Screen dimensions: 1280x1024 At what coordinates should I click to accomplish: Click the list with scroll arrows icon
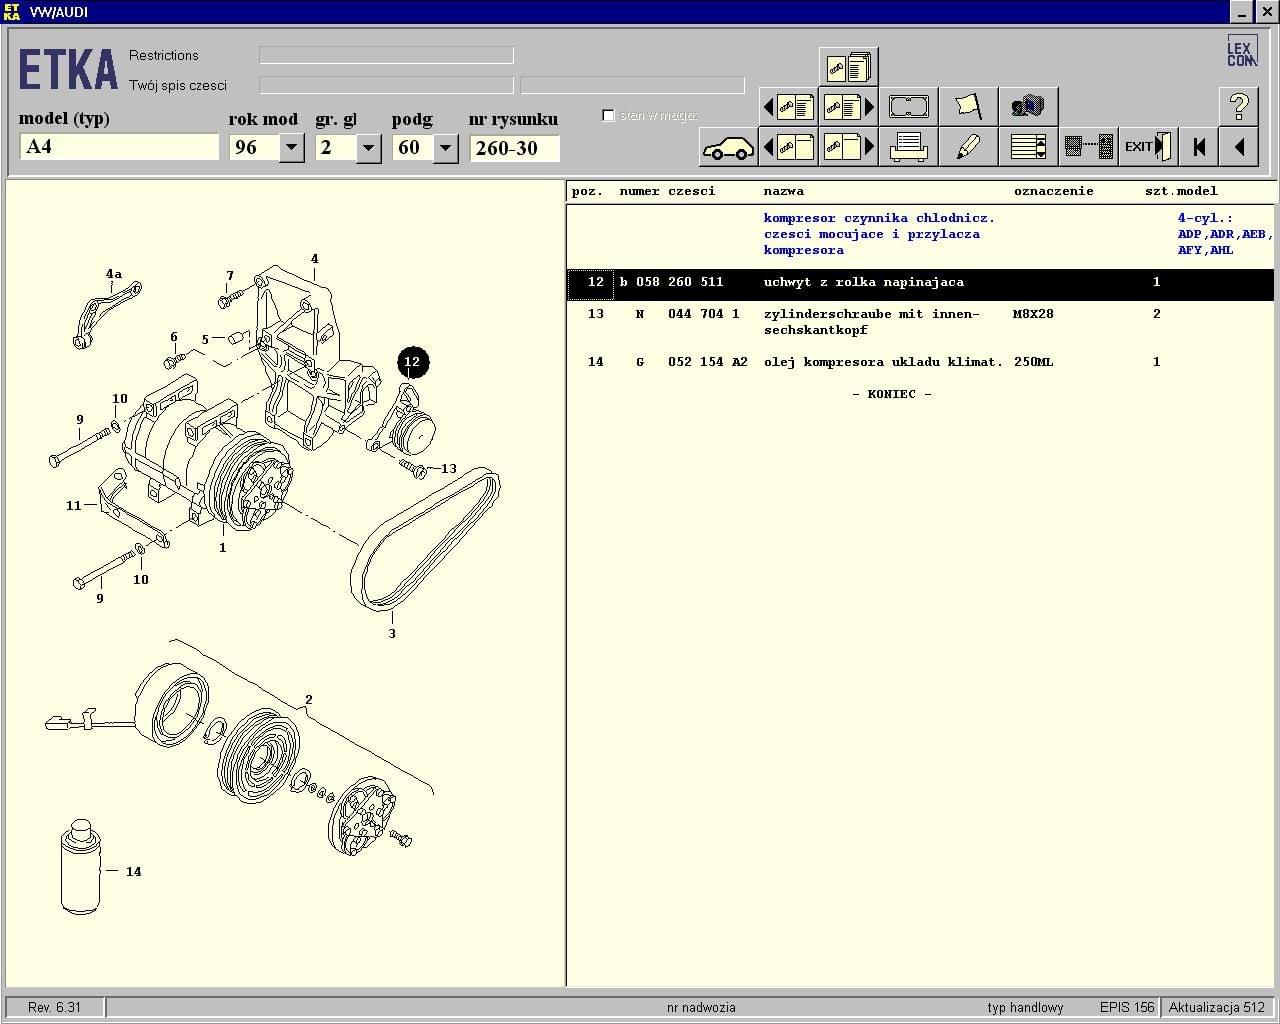click(1029, 147)
